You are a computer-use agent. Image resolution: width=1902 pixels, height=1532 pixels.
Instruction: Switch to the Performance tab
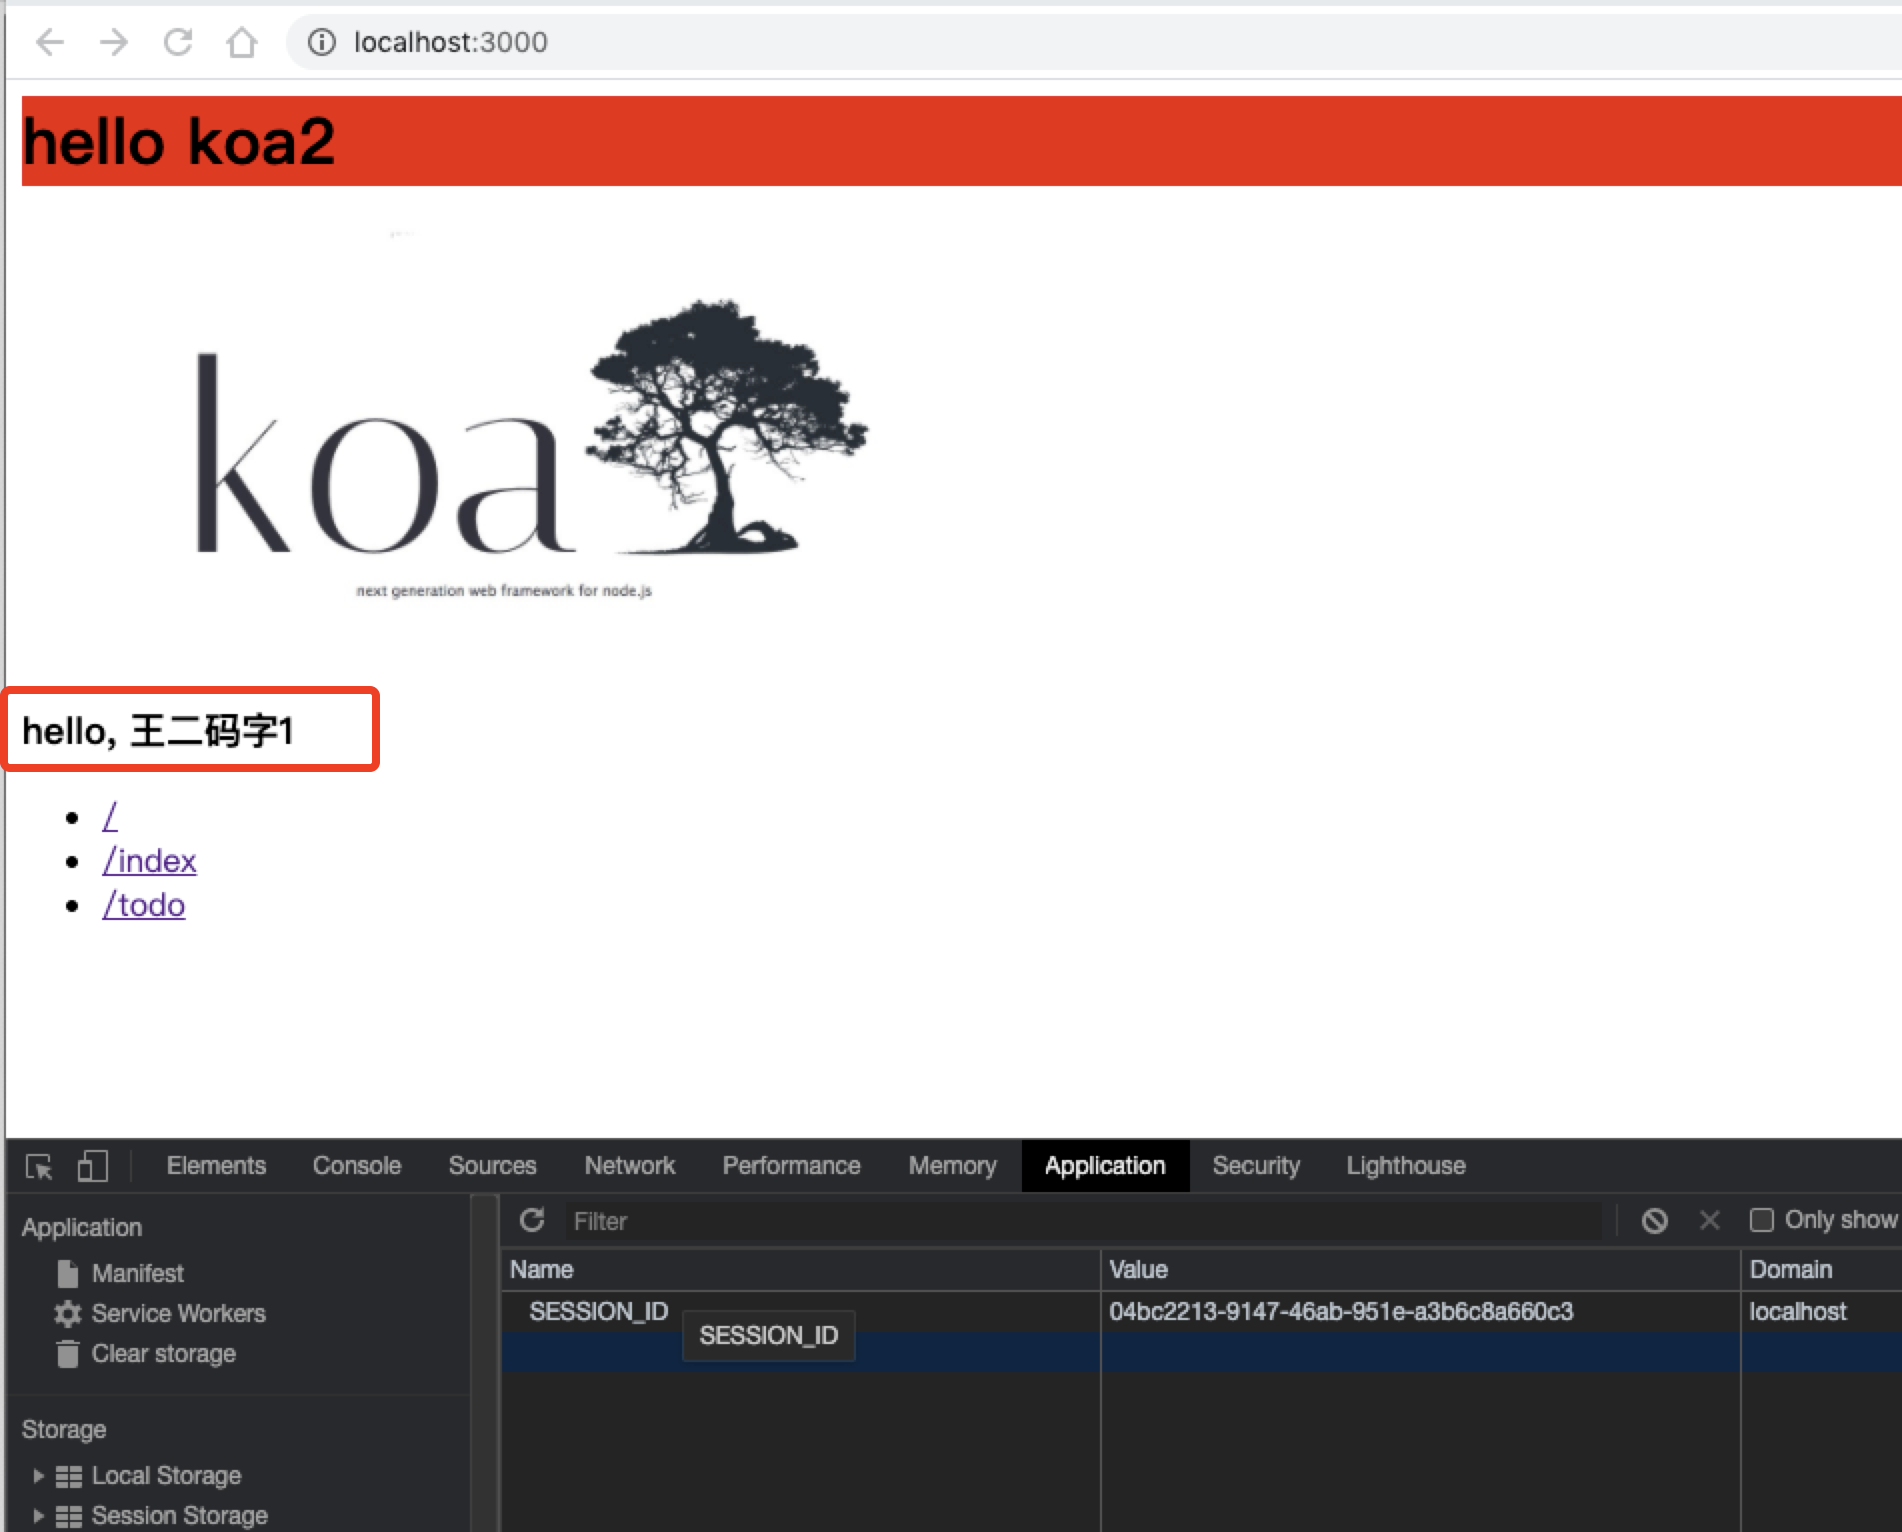click(x=791, y=1166)
